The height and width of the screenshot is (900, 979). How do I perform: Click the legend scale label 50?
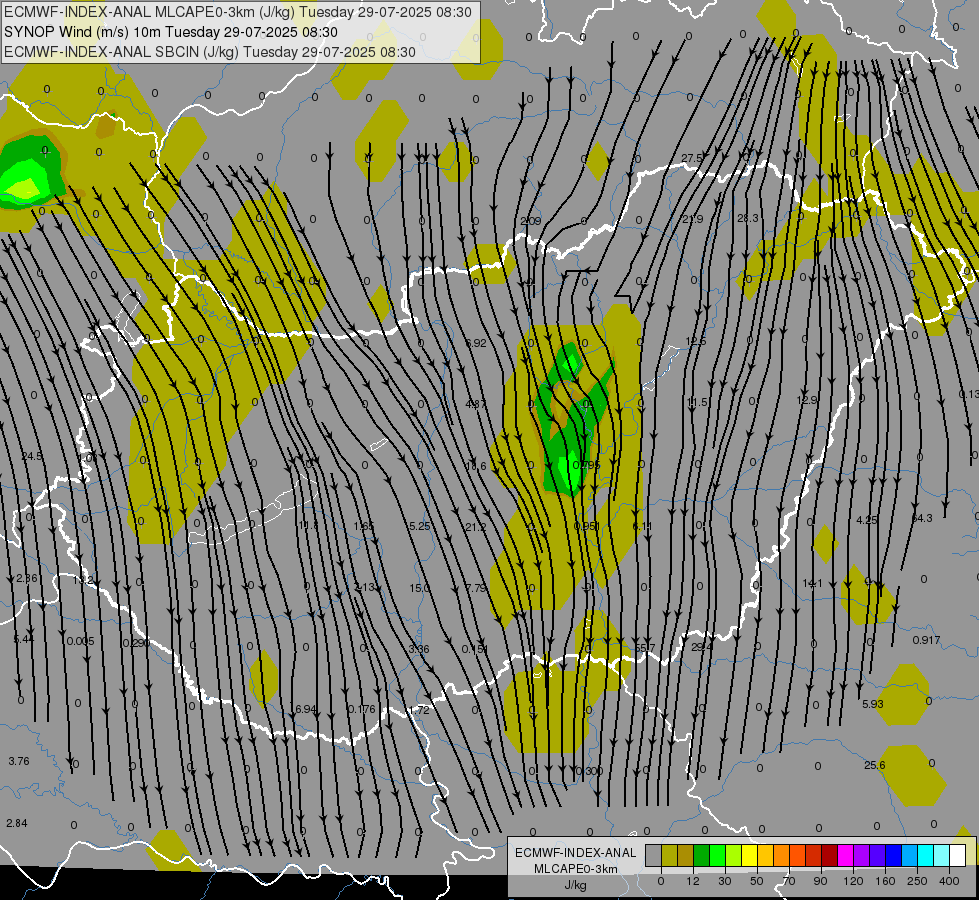[757, 881]
